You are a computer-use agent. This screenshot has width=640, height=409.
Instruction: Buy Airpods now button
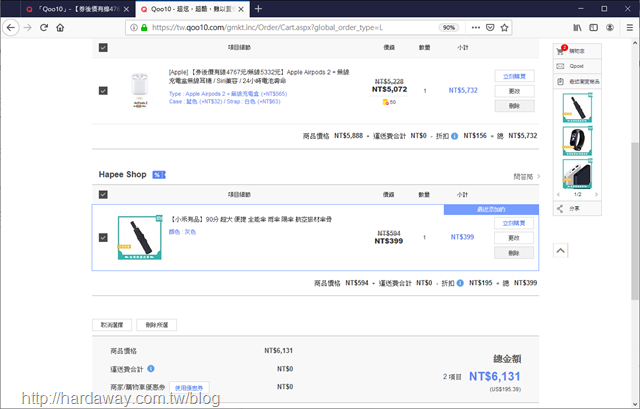[514, 76]
